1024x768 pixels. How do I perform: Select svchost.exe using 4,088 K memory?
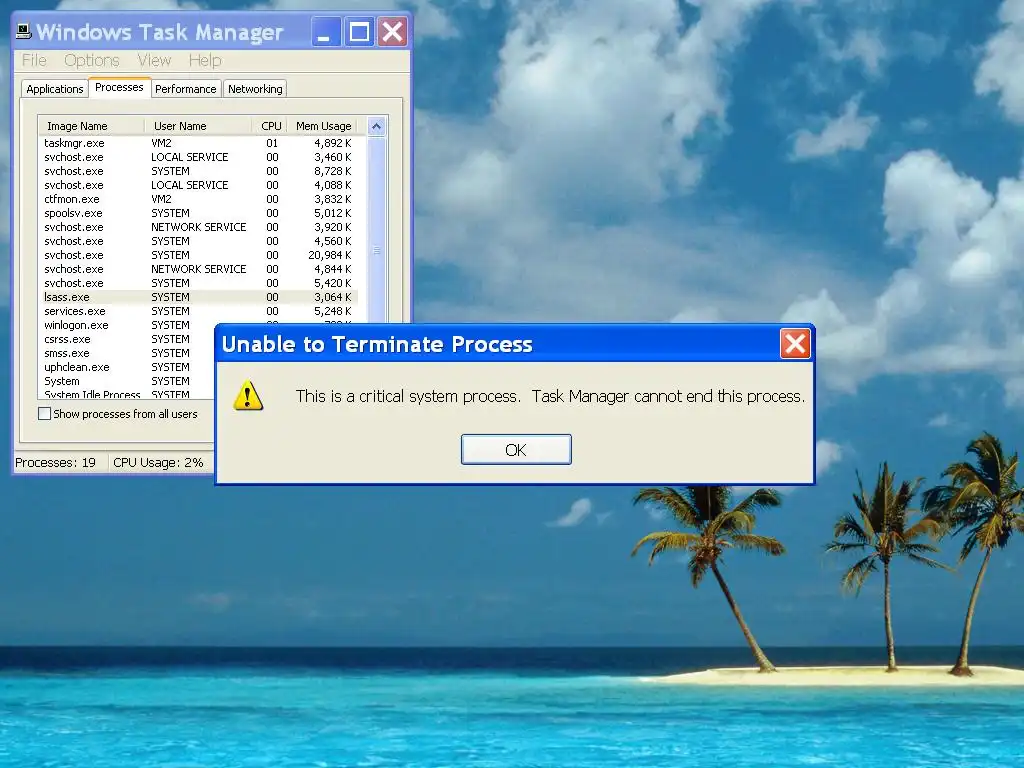click(198, 185)
